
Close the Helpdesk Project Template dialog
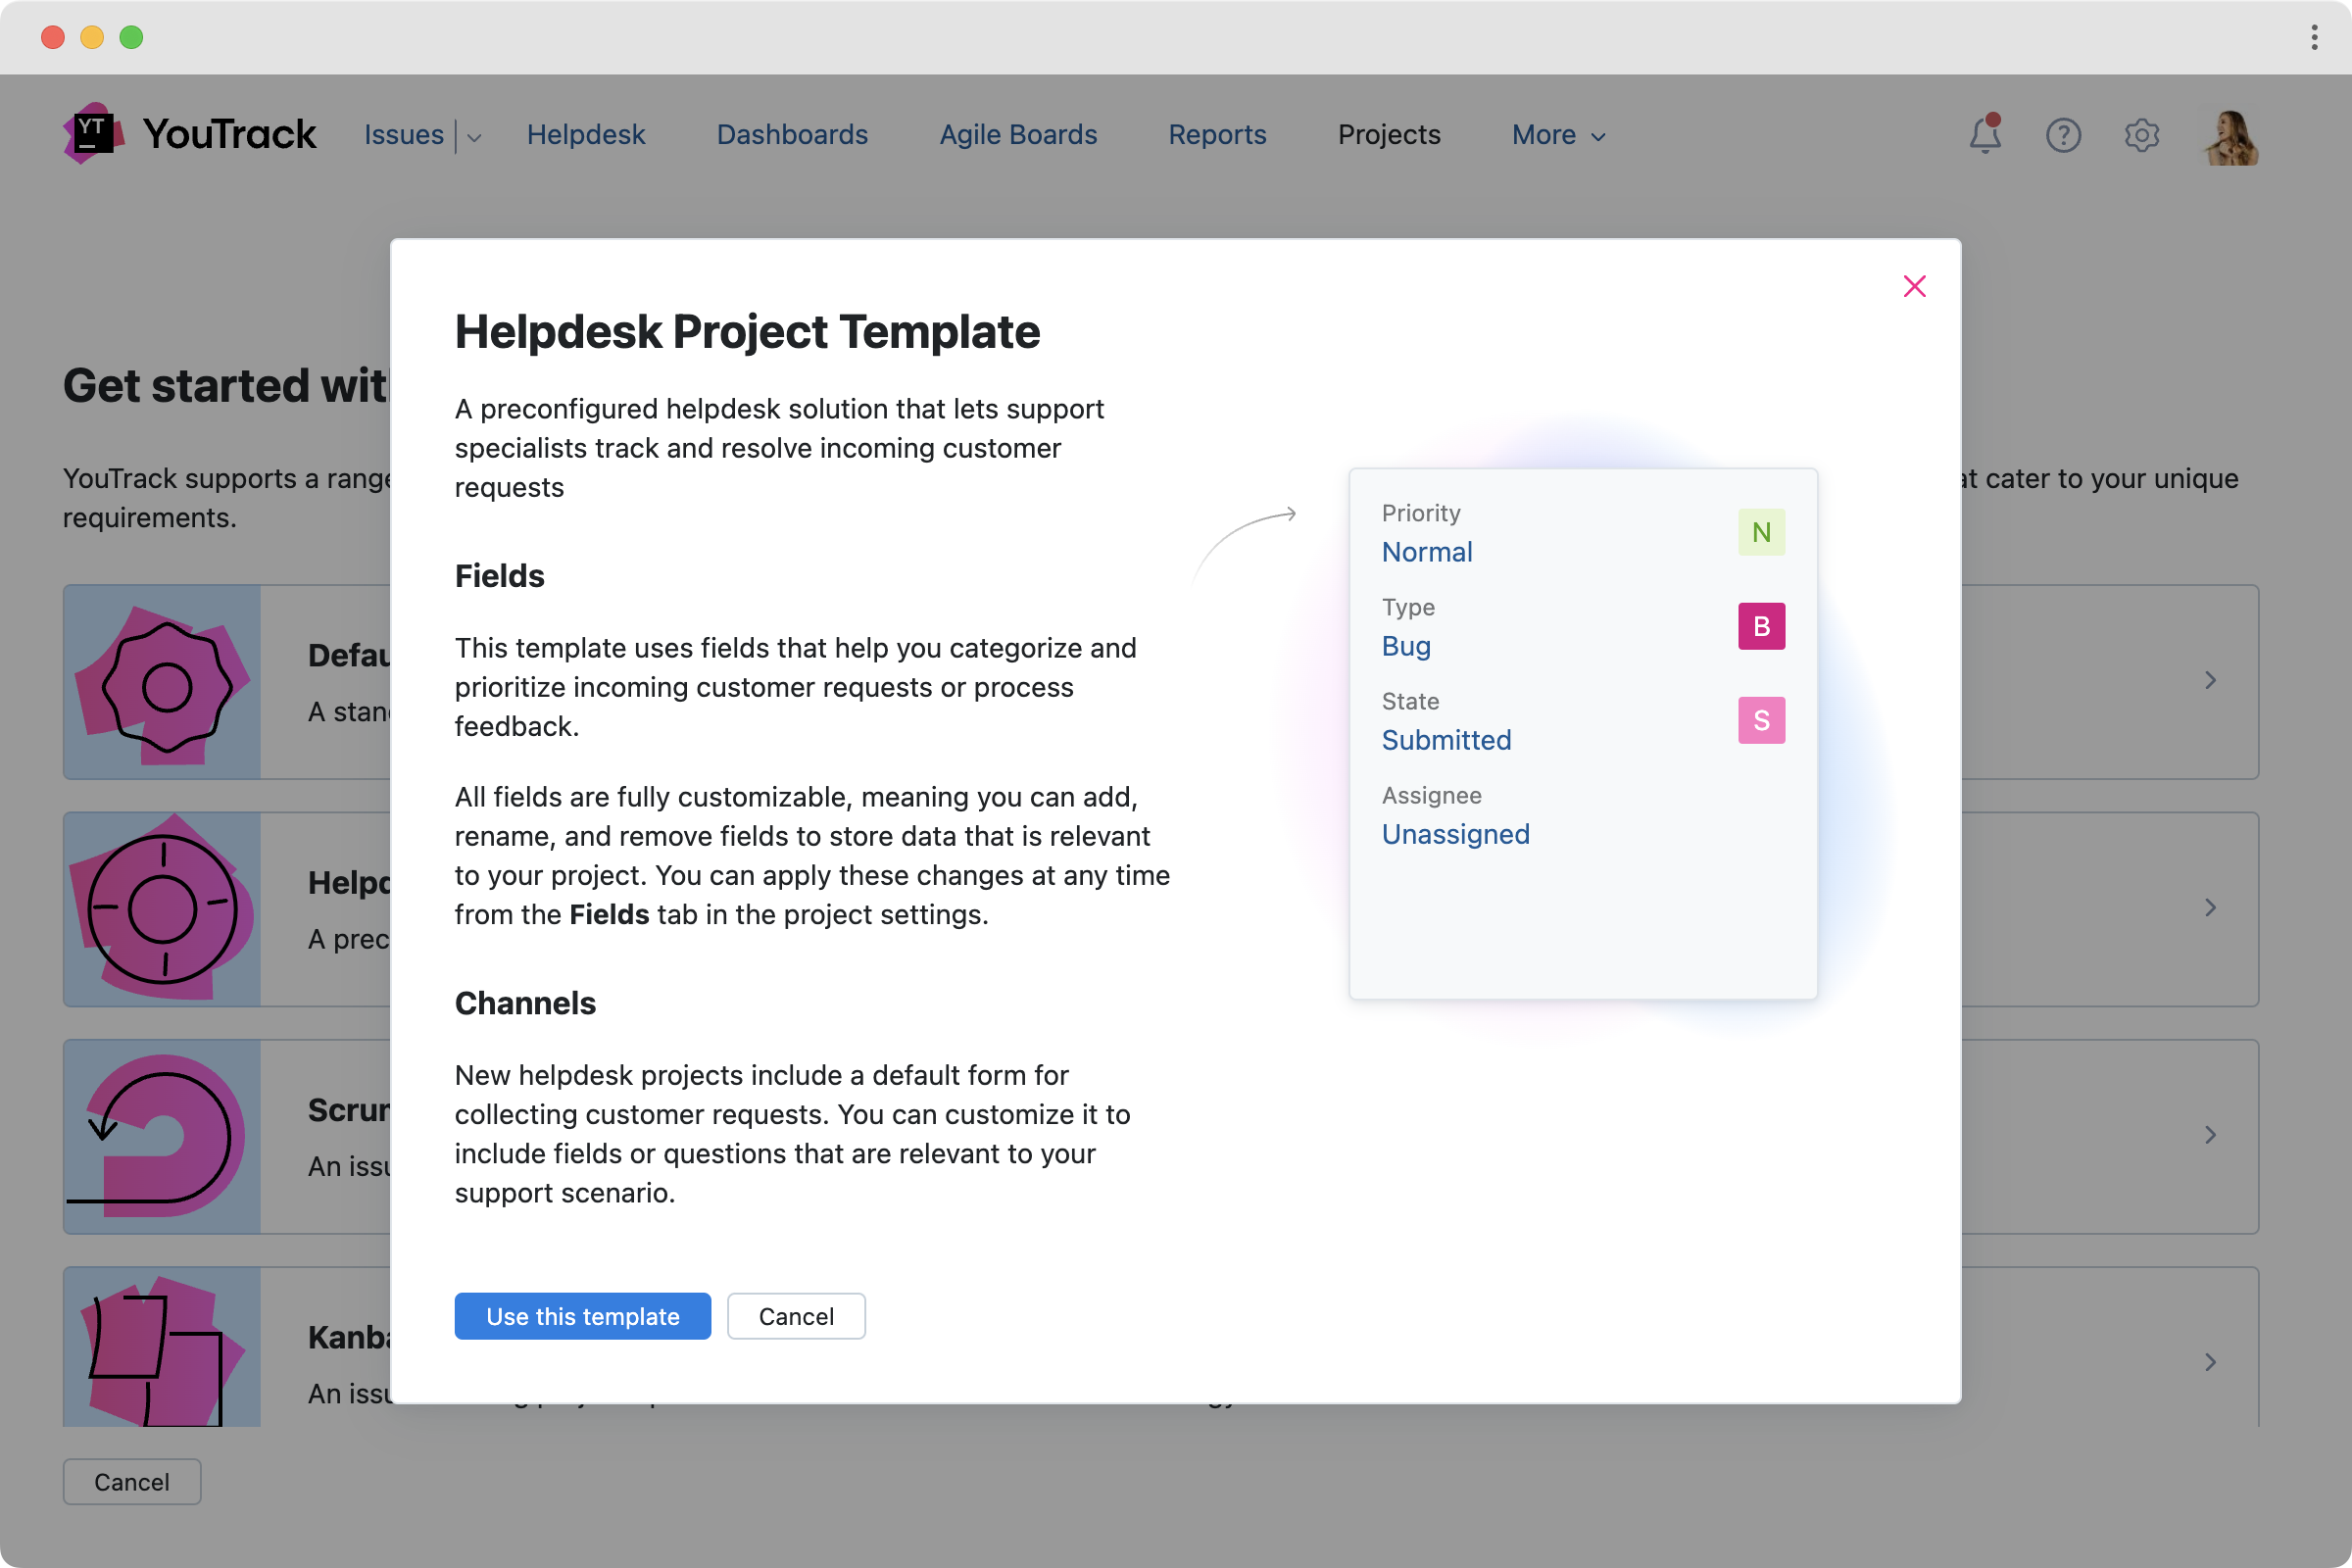coord(1914,287)
